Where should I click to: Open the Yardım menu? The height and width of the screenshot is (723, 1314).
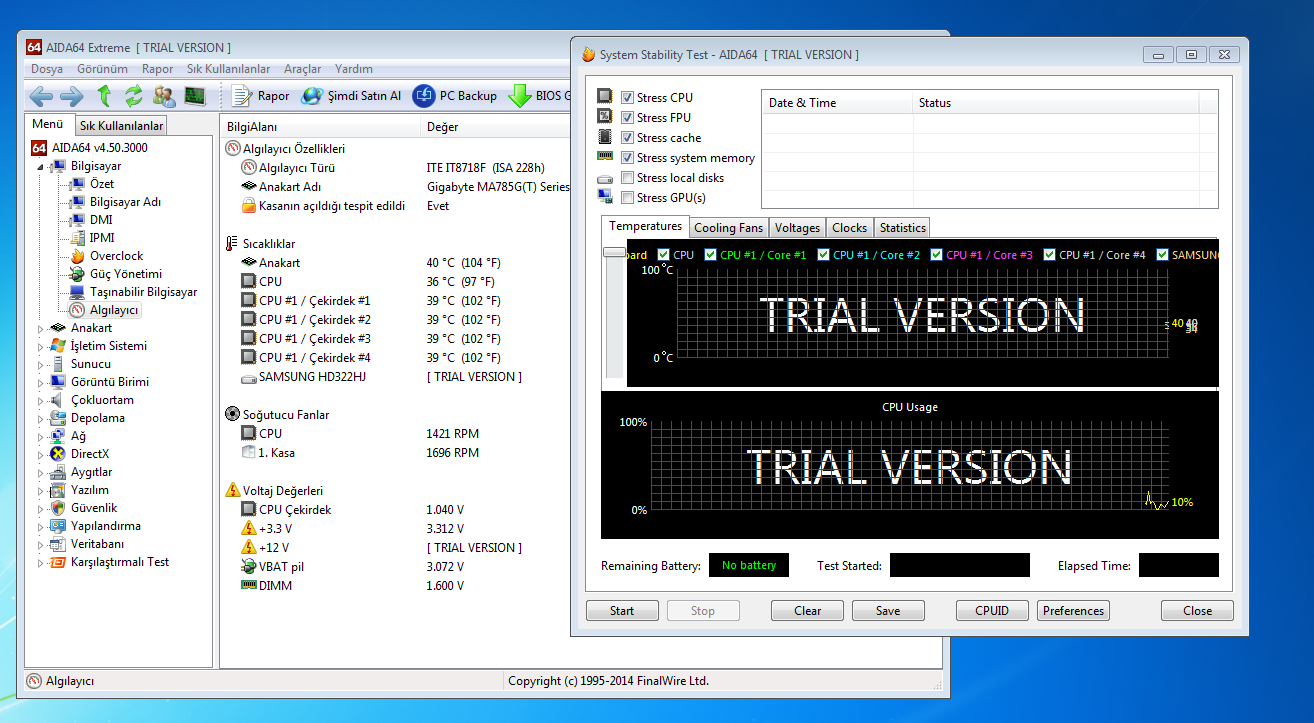click(x=354, y=69)
